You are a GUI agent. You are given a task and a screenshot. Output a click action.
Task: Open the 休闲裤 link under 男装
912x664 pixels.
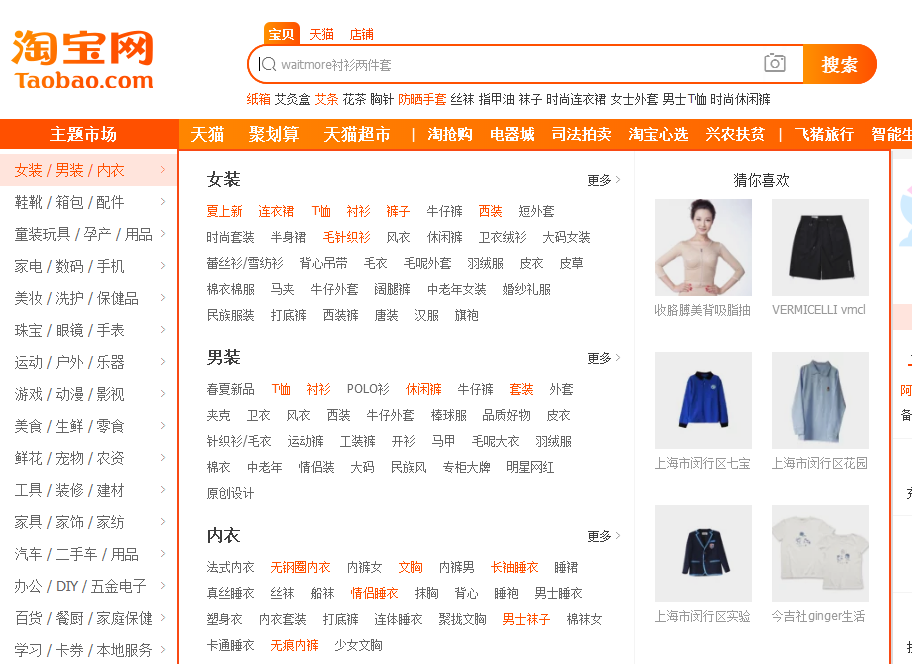[x=423, y=389]
